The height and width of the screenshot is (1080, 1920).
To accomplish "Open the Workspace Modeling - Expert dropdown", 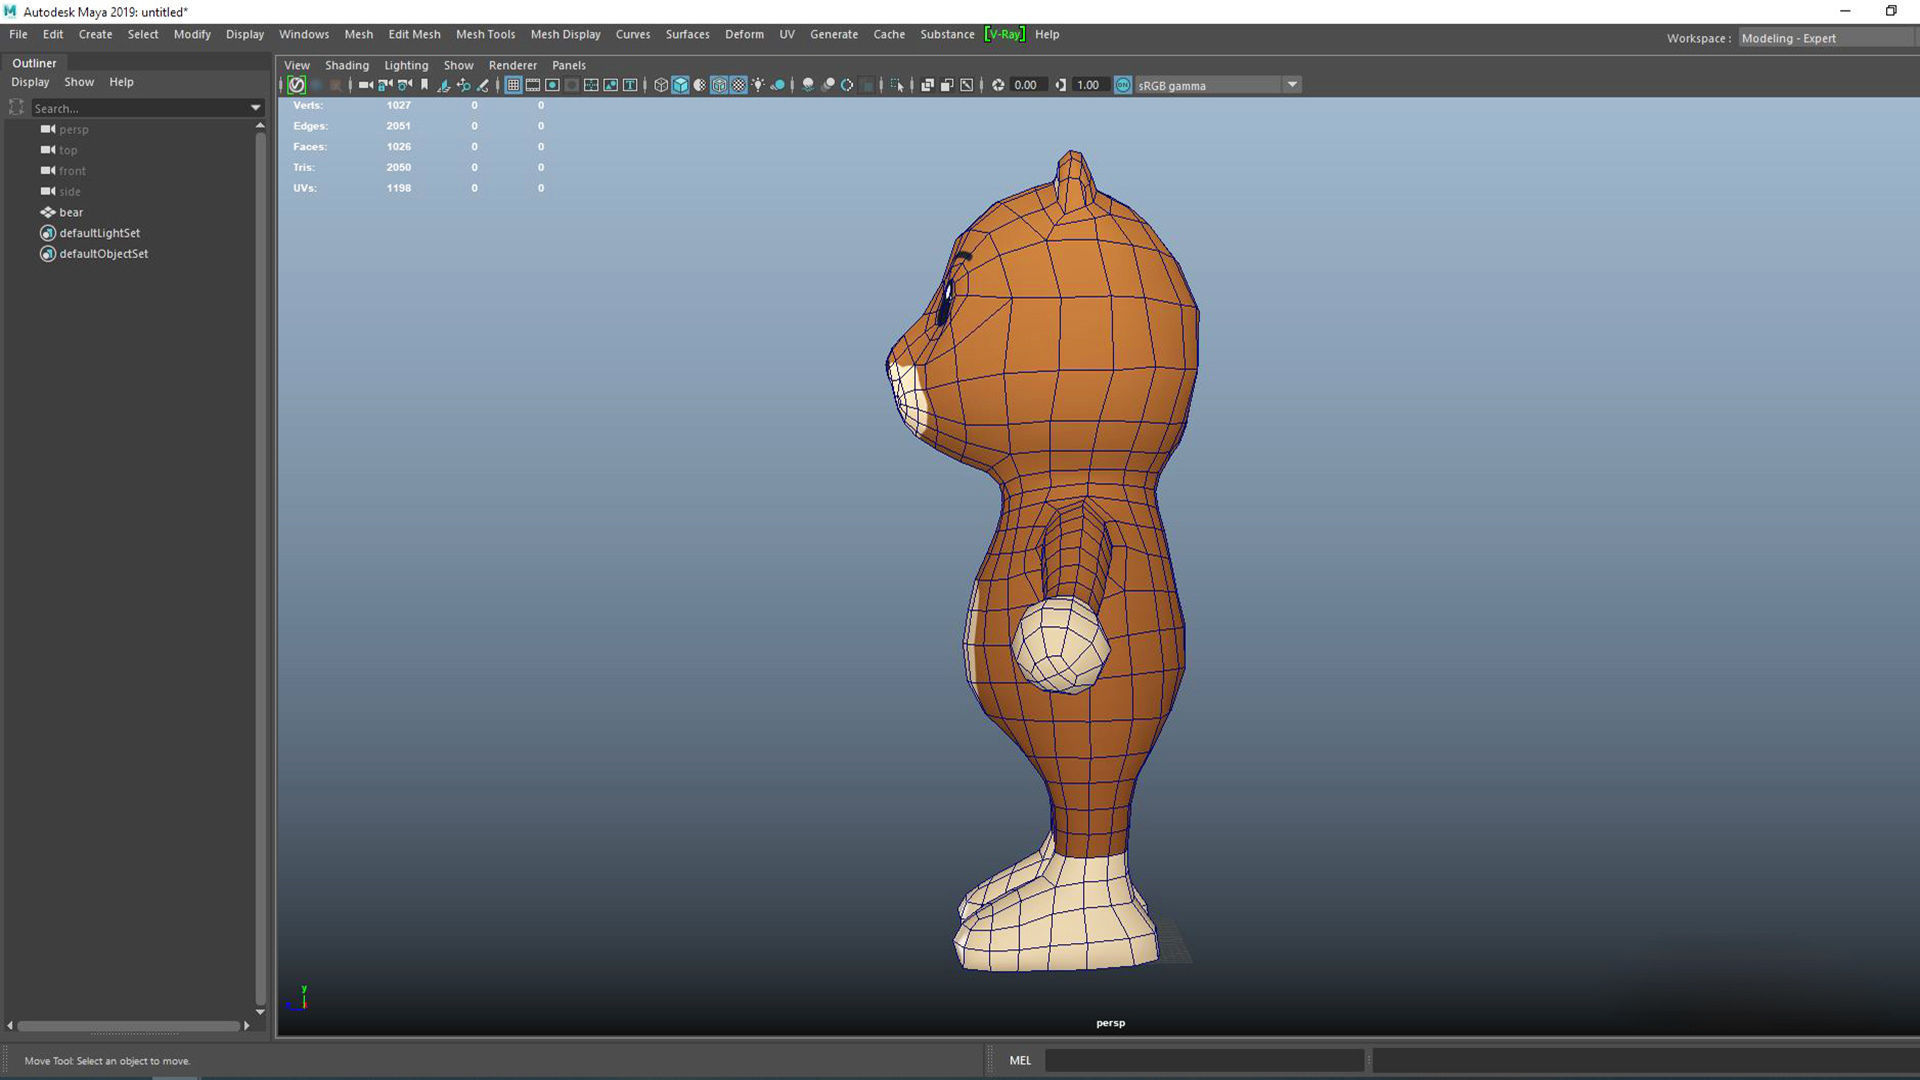I will pos(1826,38).
